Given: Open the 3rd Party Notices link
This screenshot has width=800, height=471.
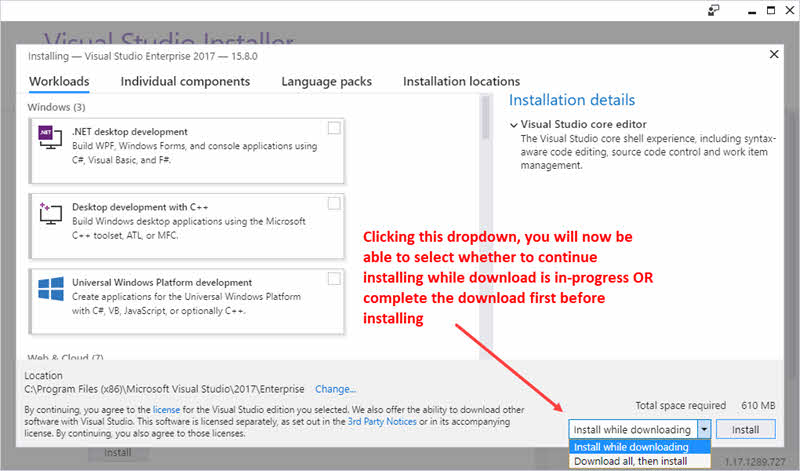Looking at the screenshot, I should click(x=382, y=422).
